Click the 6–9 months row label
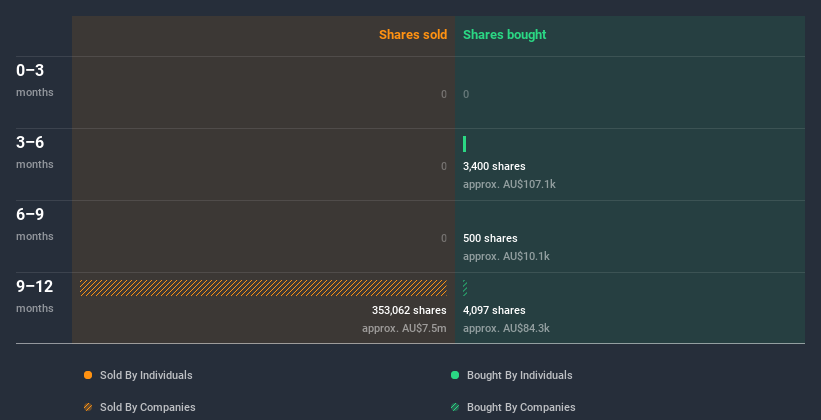 35,224
